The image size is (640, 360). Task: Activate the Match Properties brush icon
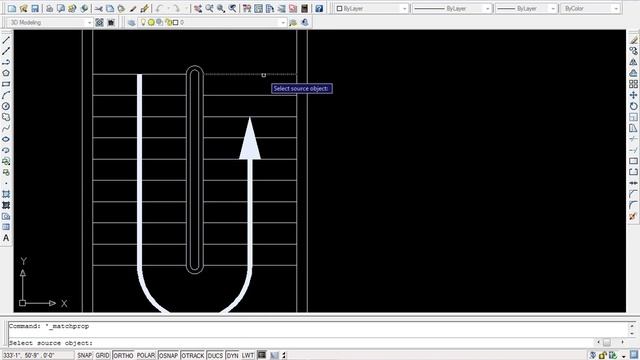pos(133,8)
